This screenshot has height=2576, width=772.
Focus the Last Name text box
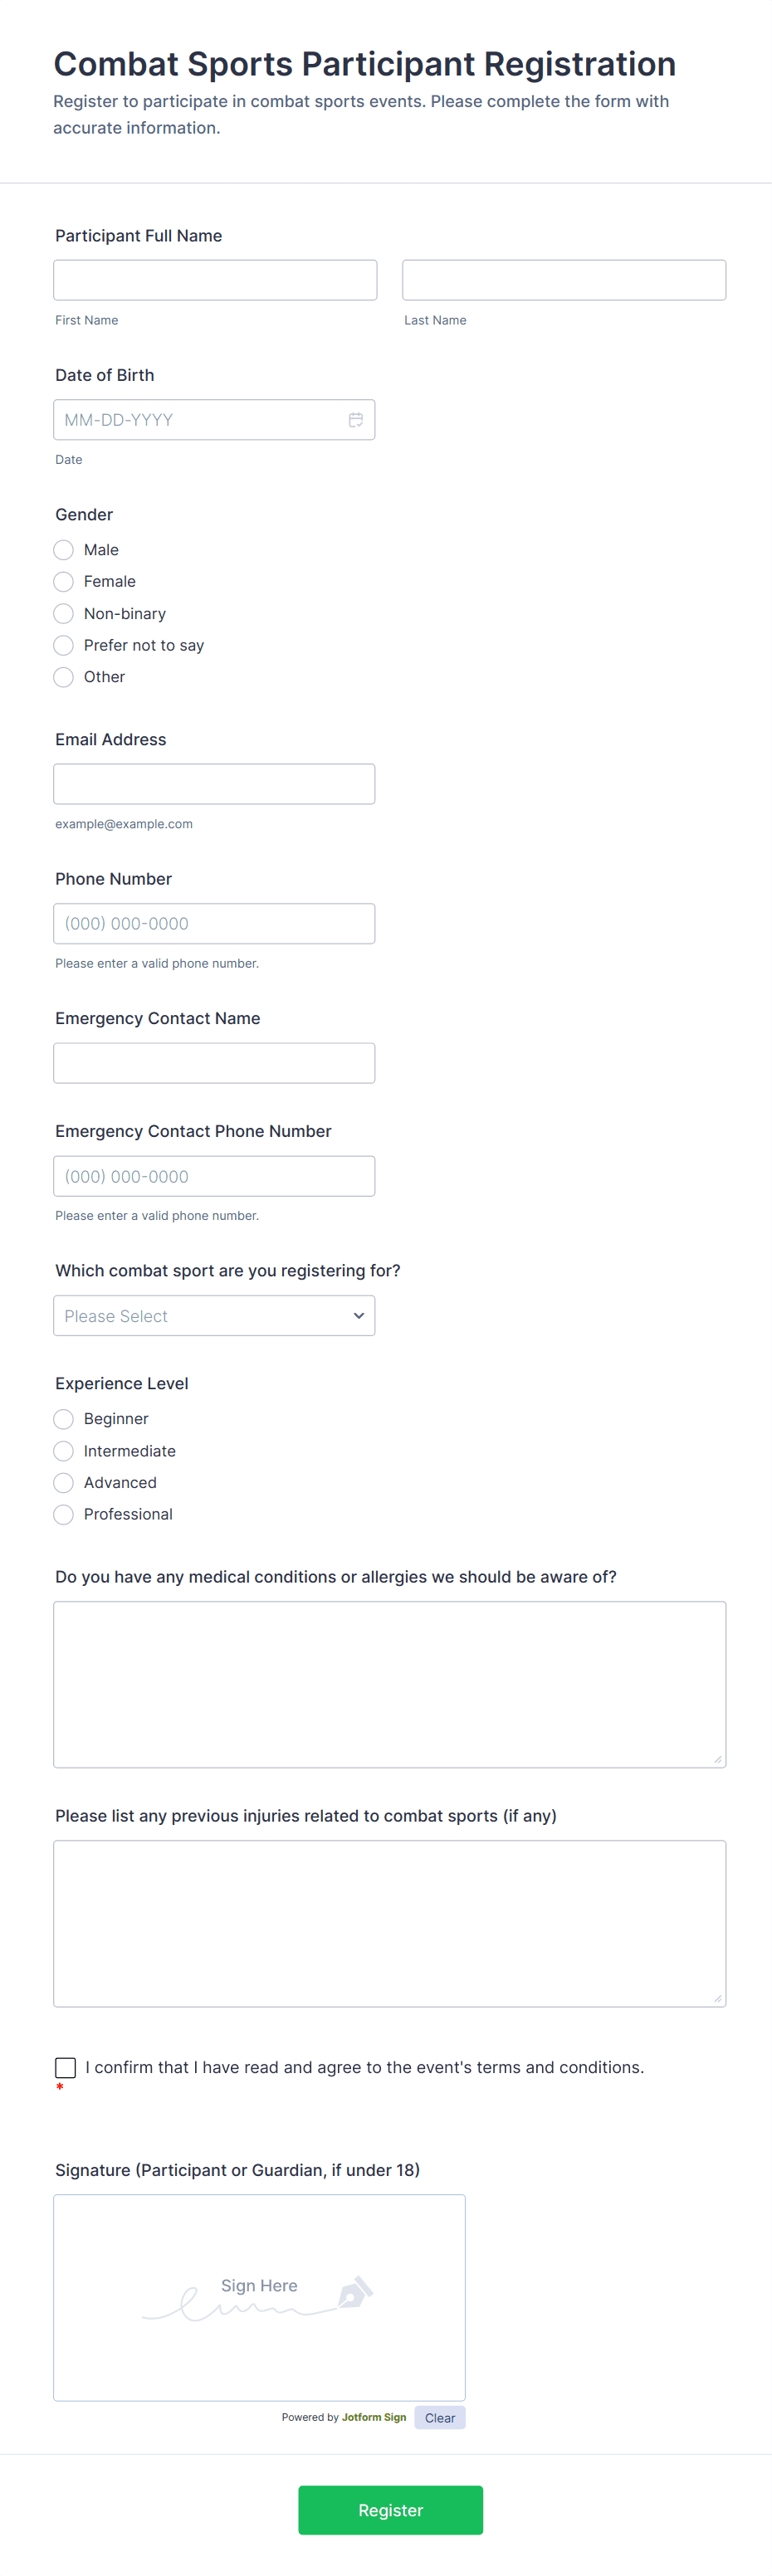(x=564, y=280)
